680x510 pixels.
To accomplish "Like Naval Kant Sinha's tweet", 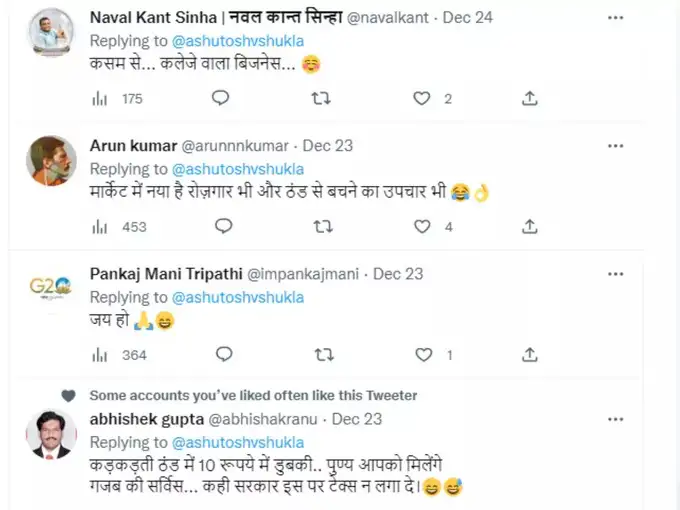I will (424, 98).
